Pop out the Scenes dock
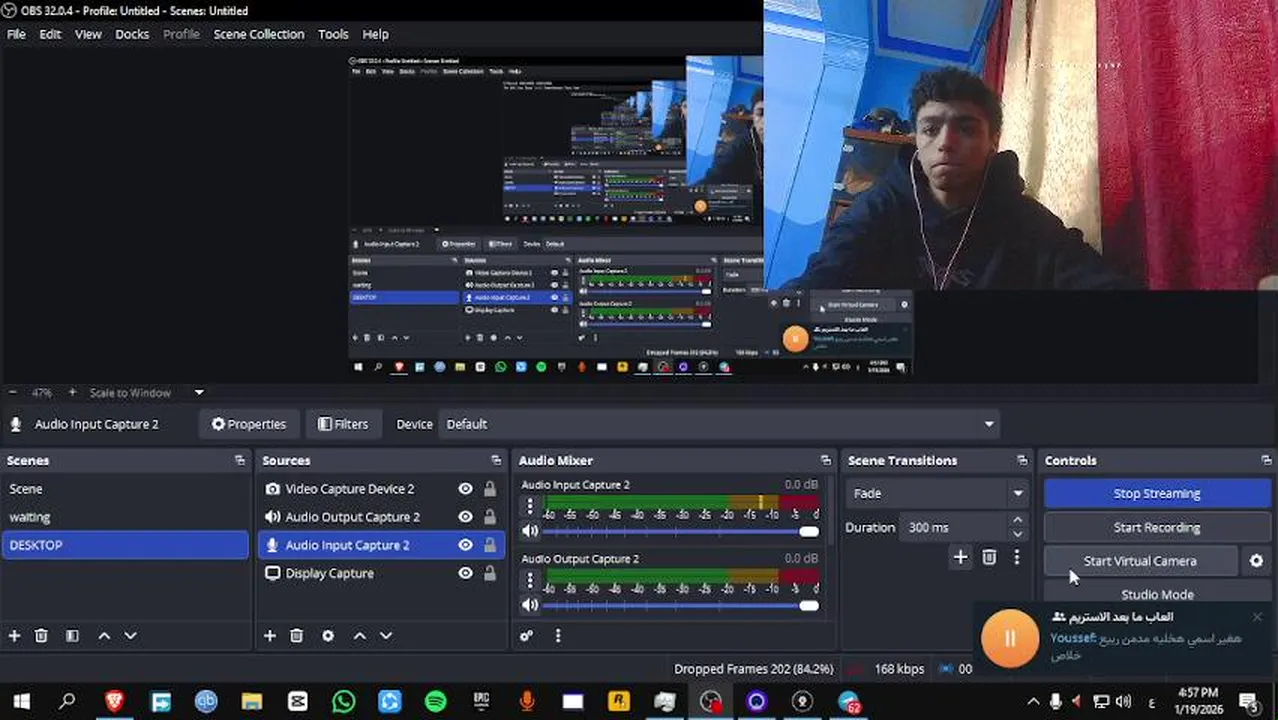The width and height of the screenshot is (1278, 720). pos(240,460)
